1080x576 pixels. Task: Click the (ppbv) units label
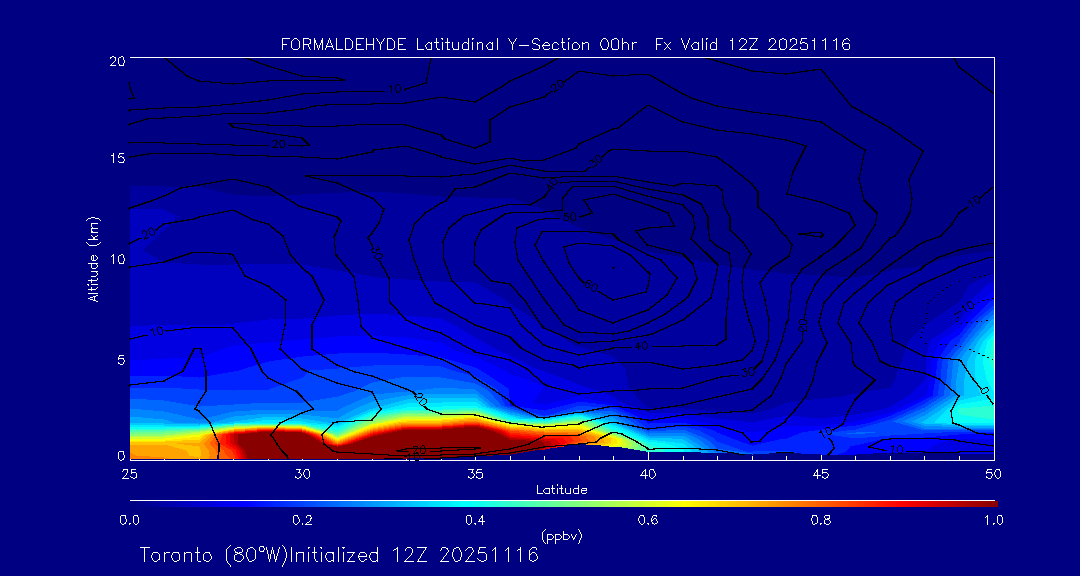click(x=561, y=536)
